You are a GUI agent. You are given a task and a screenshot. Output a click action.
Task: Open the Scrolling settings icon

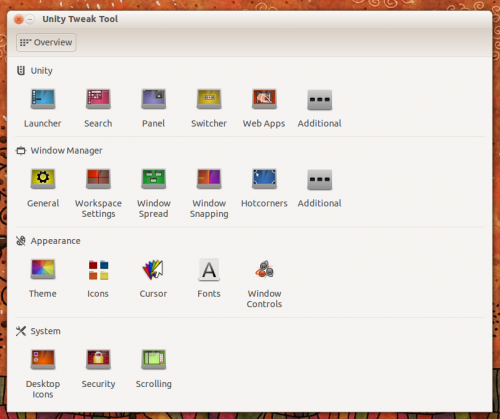coord(153,359)
